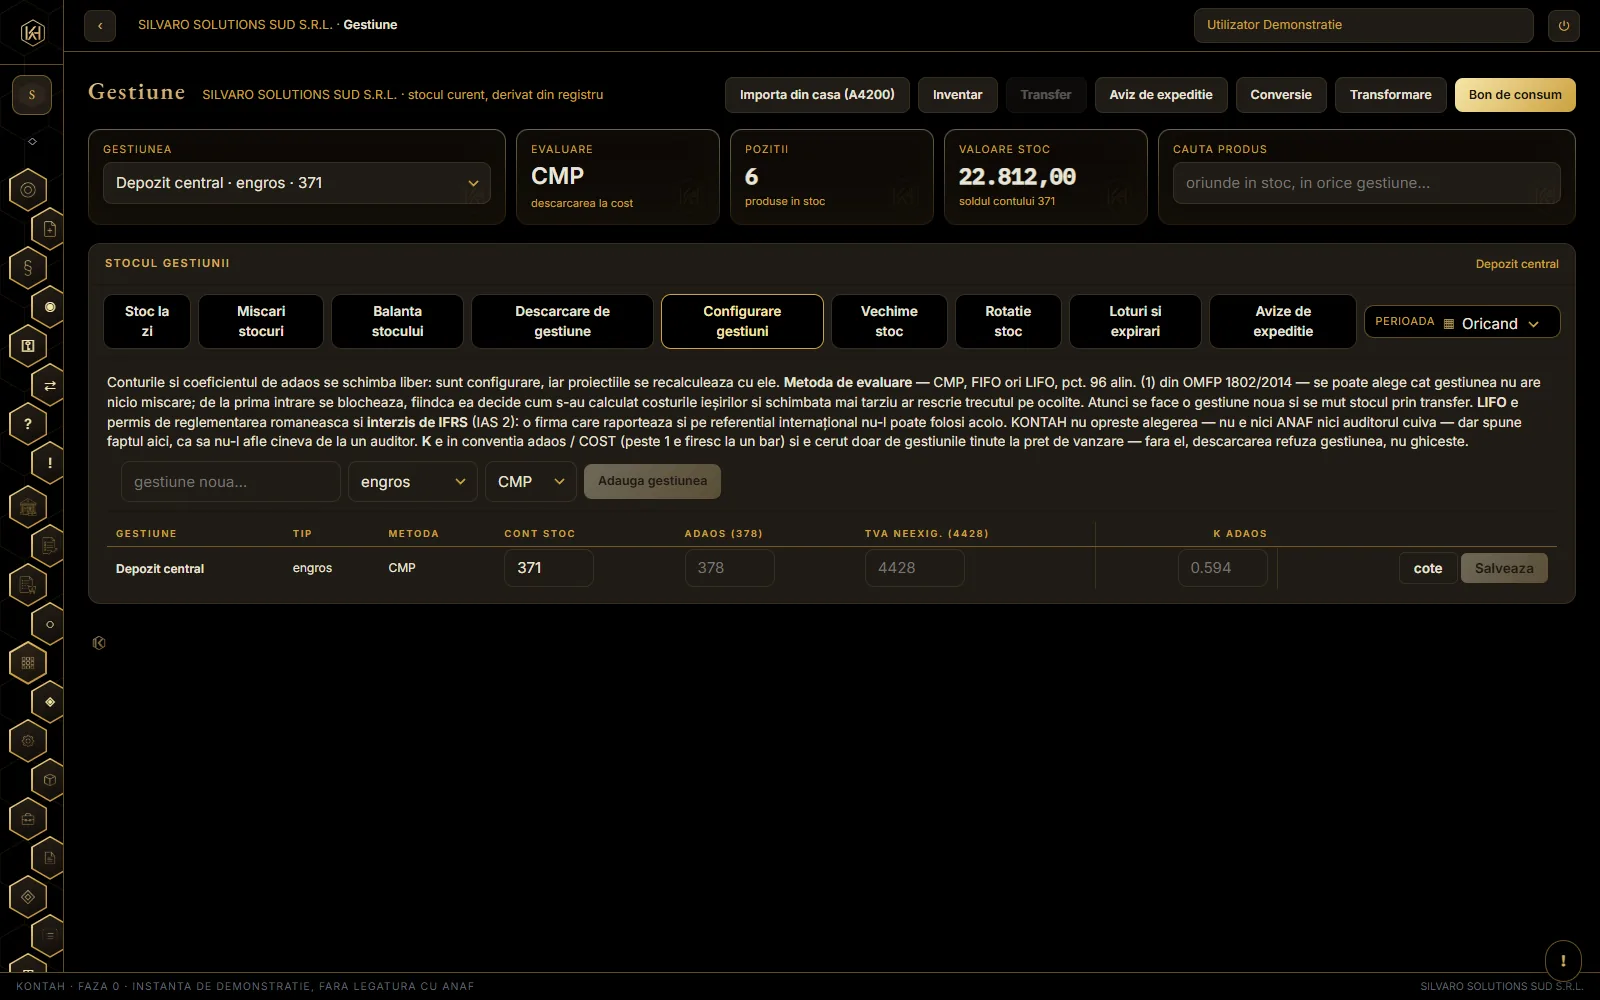The image size is (1600, 1000).
Task: Open the new document (page plus) hexagon
Action: (49, 229)
